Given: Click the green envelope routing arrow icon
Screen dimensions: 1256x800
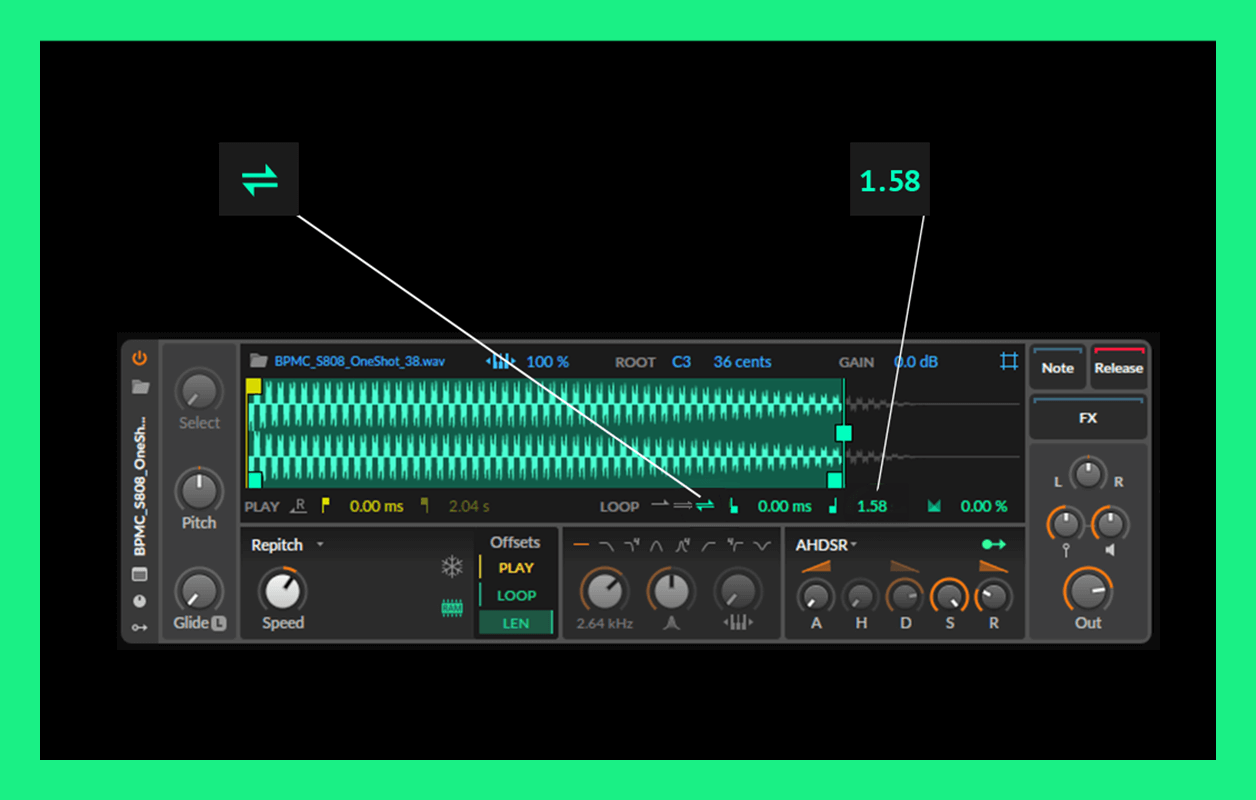Looking at the screenshot, I should [x=993, y=545].
